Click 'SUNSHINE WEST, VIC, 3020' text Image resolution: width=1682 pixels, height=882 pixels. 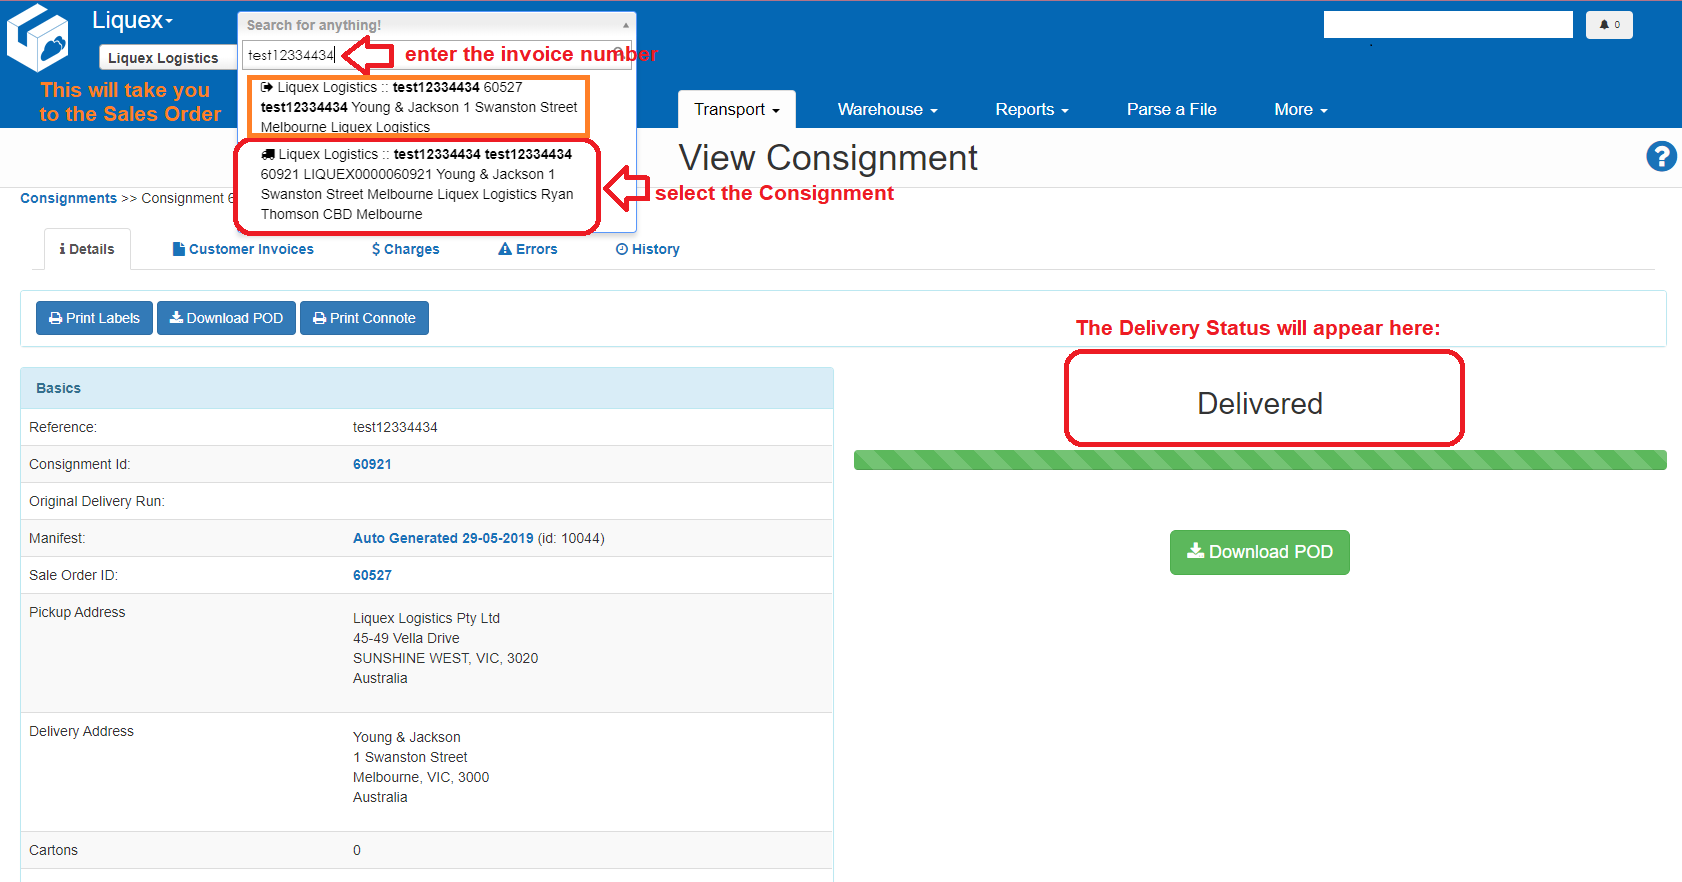click(x=445, y=658)
